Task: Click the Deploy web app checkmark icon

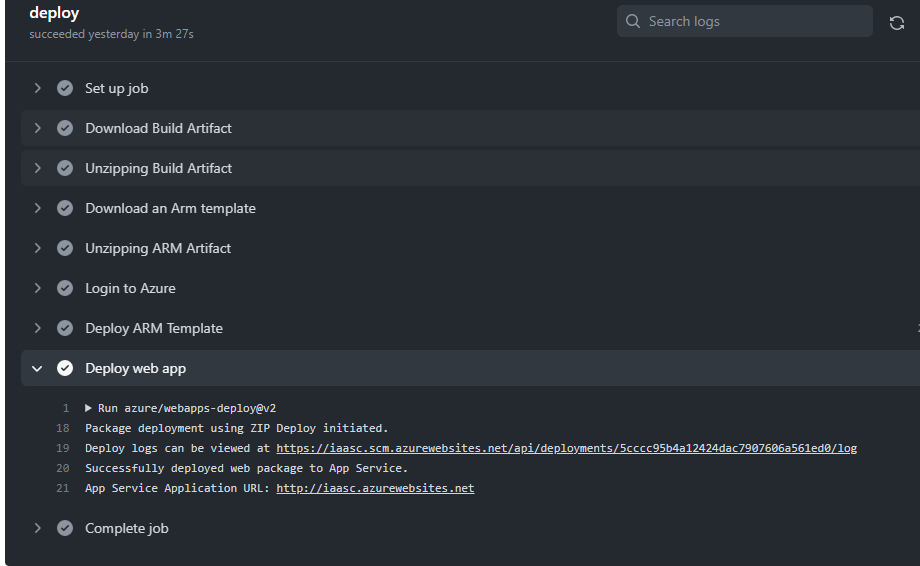Action: tap(65, 368)
